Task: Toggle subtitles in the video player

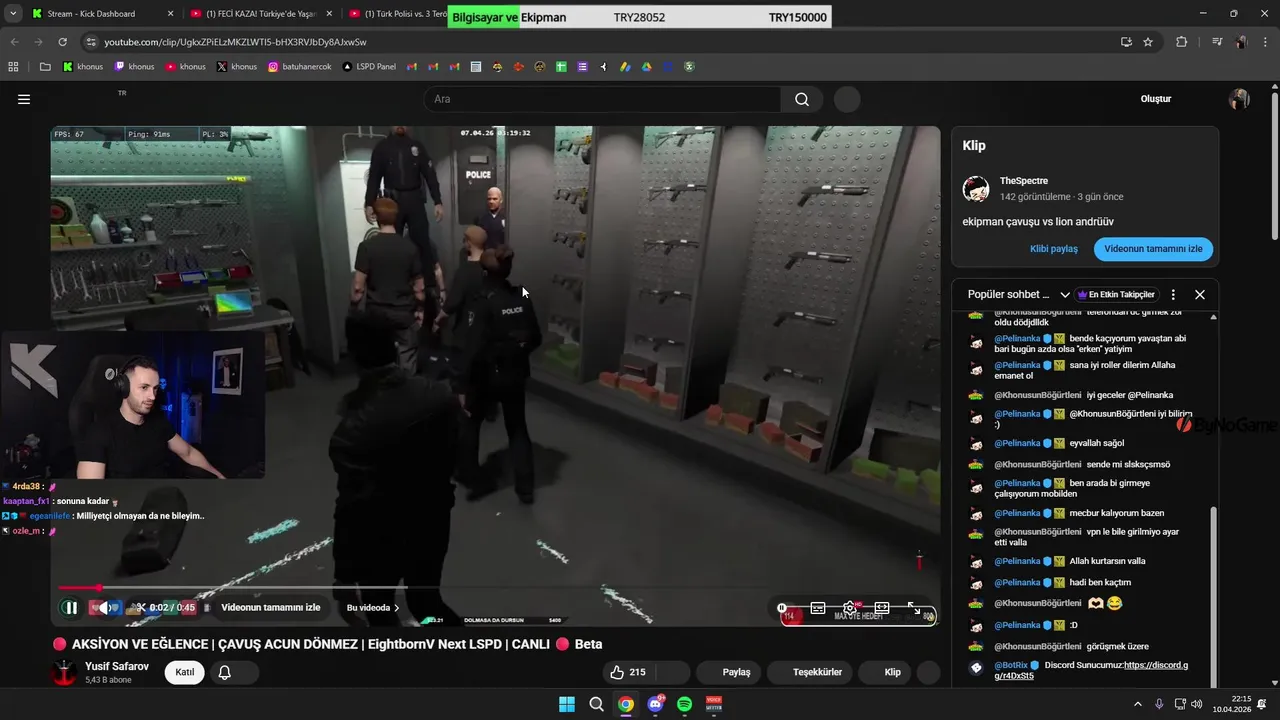Action: 817,607
